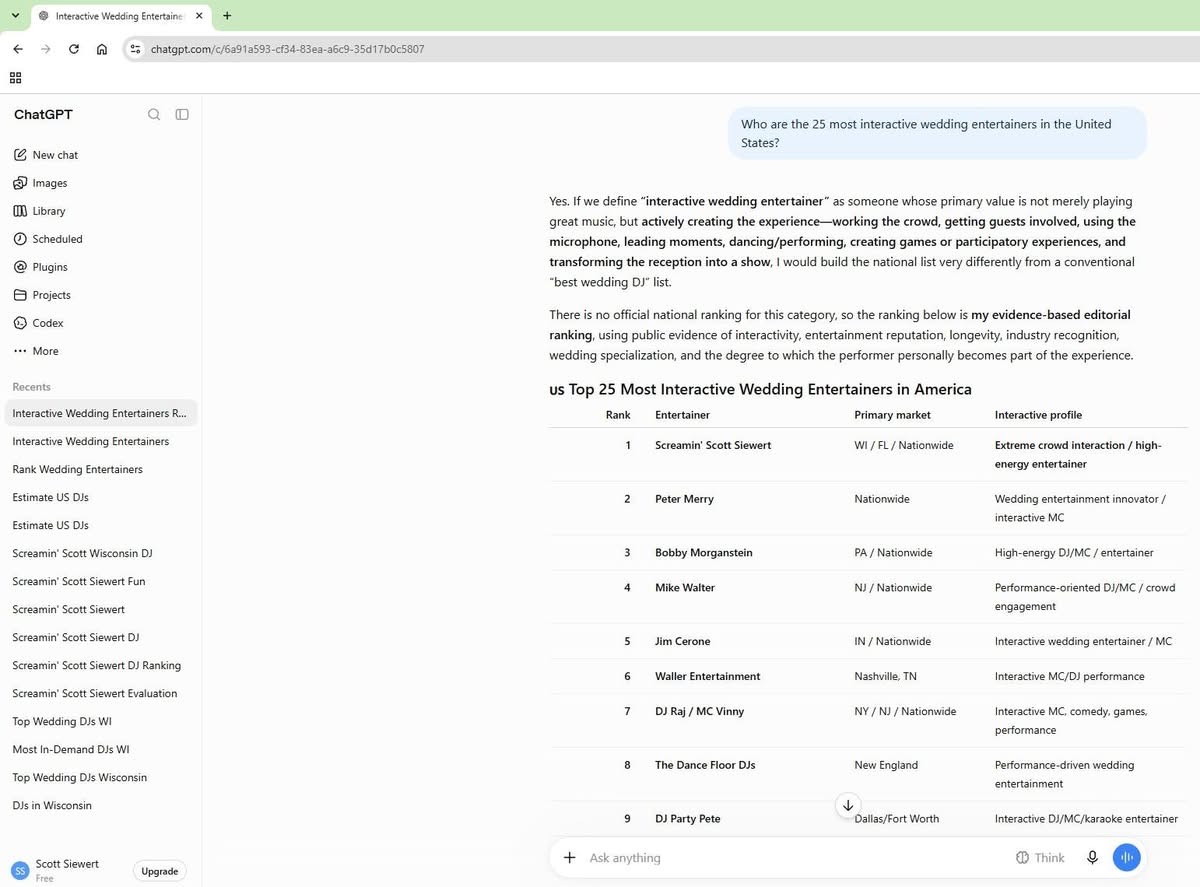Toggle site information icon in address bar
The height and width of the screenshot is (887, 1200).
(136, 49)
